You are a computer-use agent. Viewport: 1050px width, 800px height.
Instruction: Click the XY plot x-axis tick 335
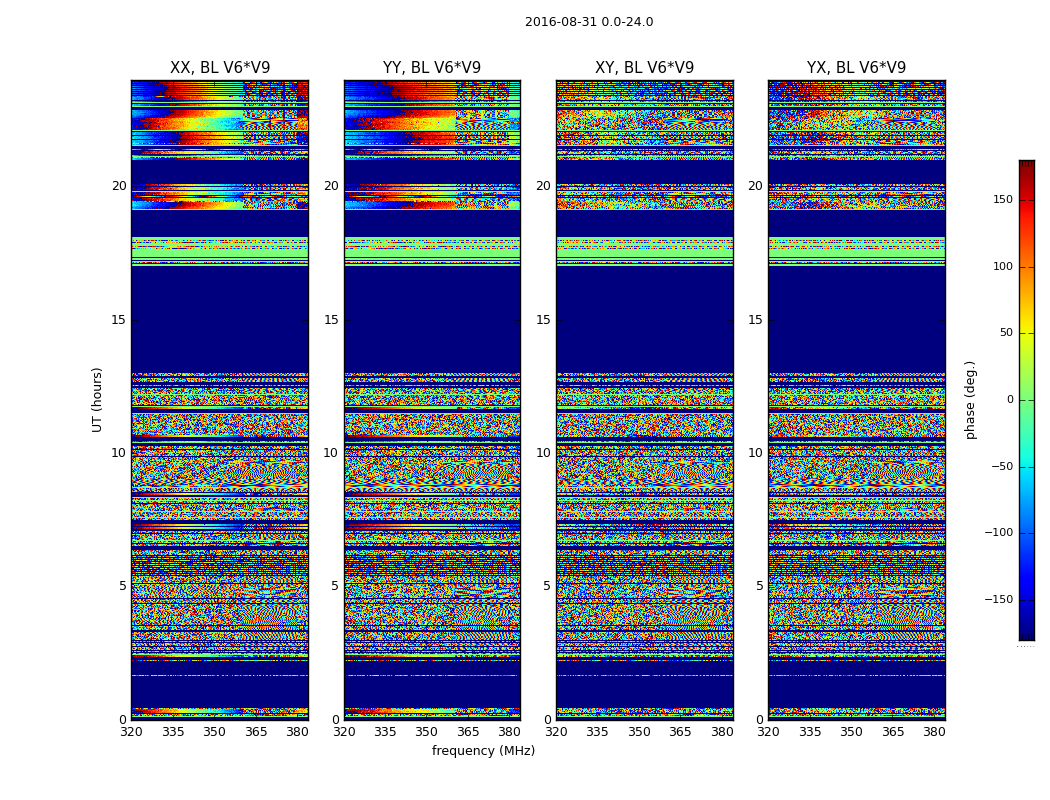(x=597, y=732)
